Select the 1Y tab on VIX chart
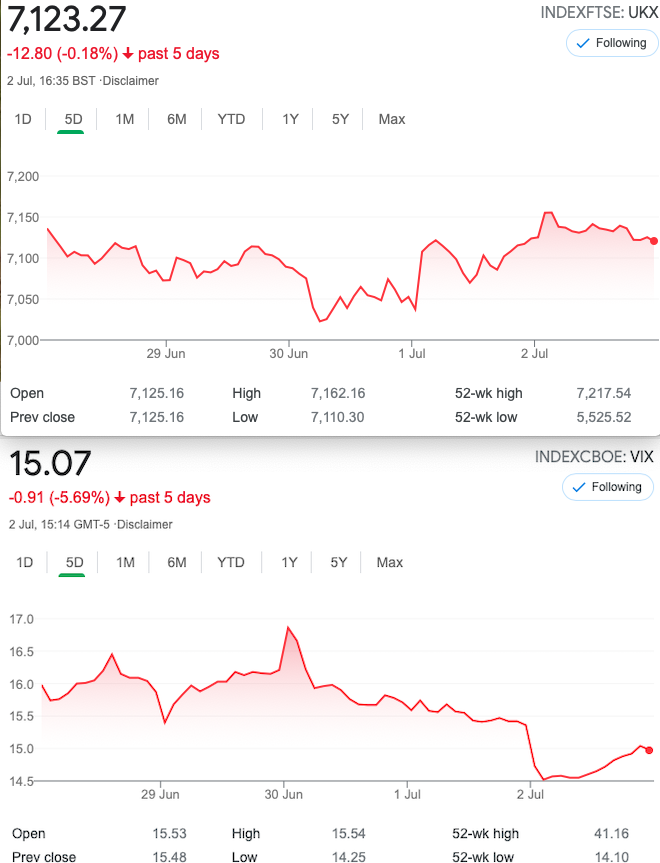Screen dimensions: 660x863 [x=289, y=562]
